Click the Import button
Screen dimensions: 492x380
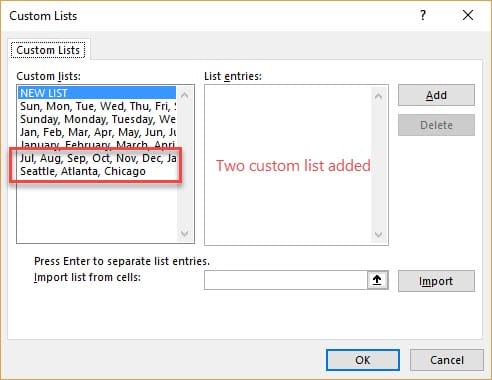coord(436,281)
